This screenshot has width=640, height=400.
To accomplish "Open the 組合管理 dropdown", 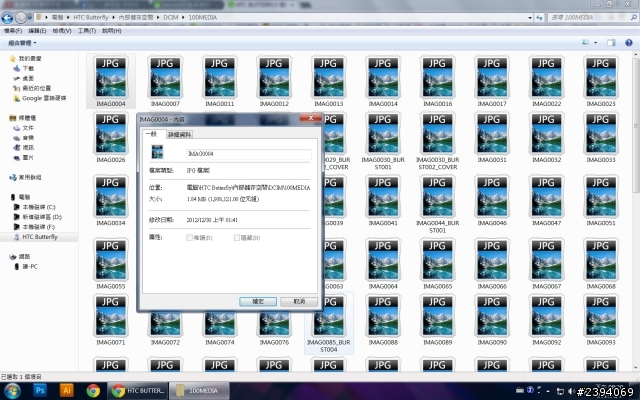I will click(x=22, y=43).
